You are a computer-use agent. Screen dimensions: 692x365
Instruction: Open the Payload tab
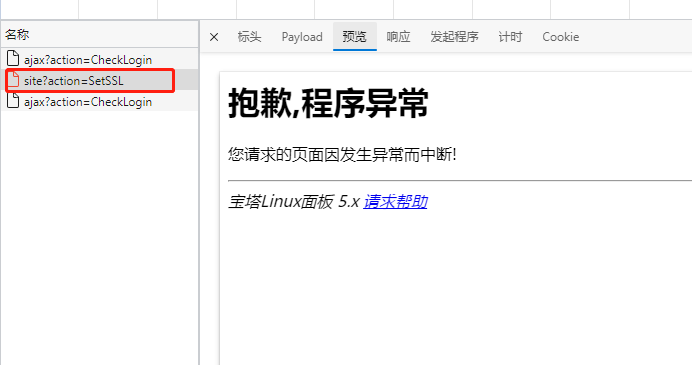click(x=302, y=37)
